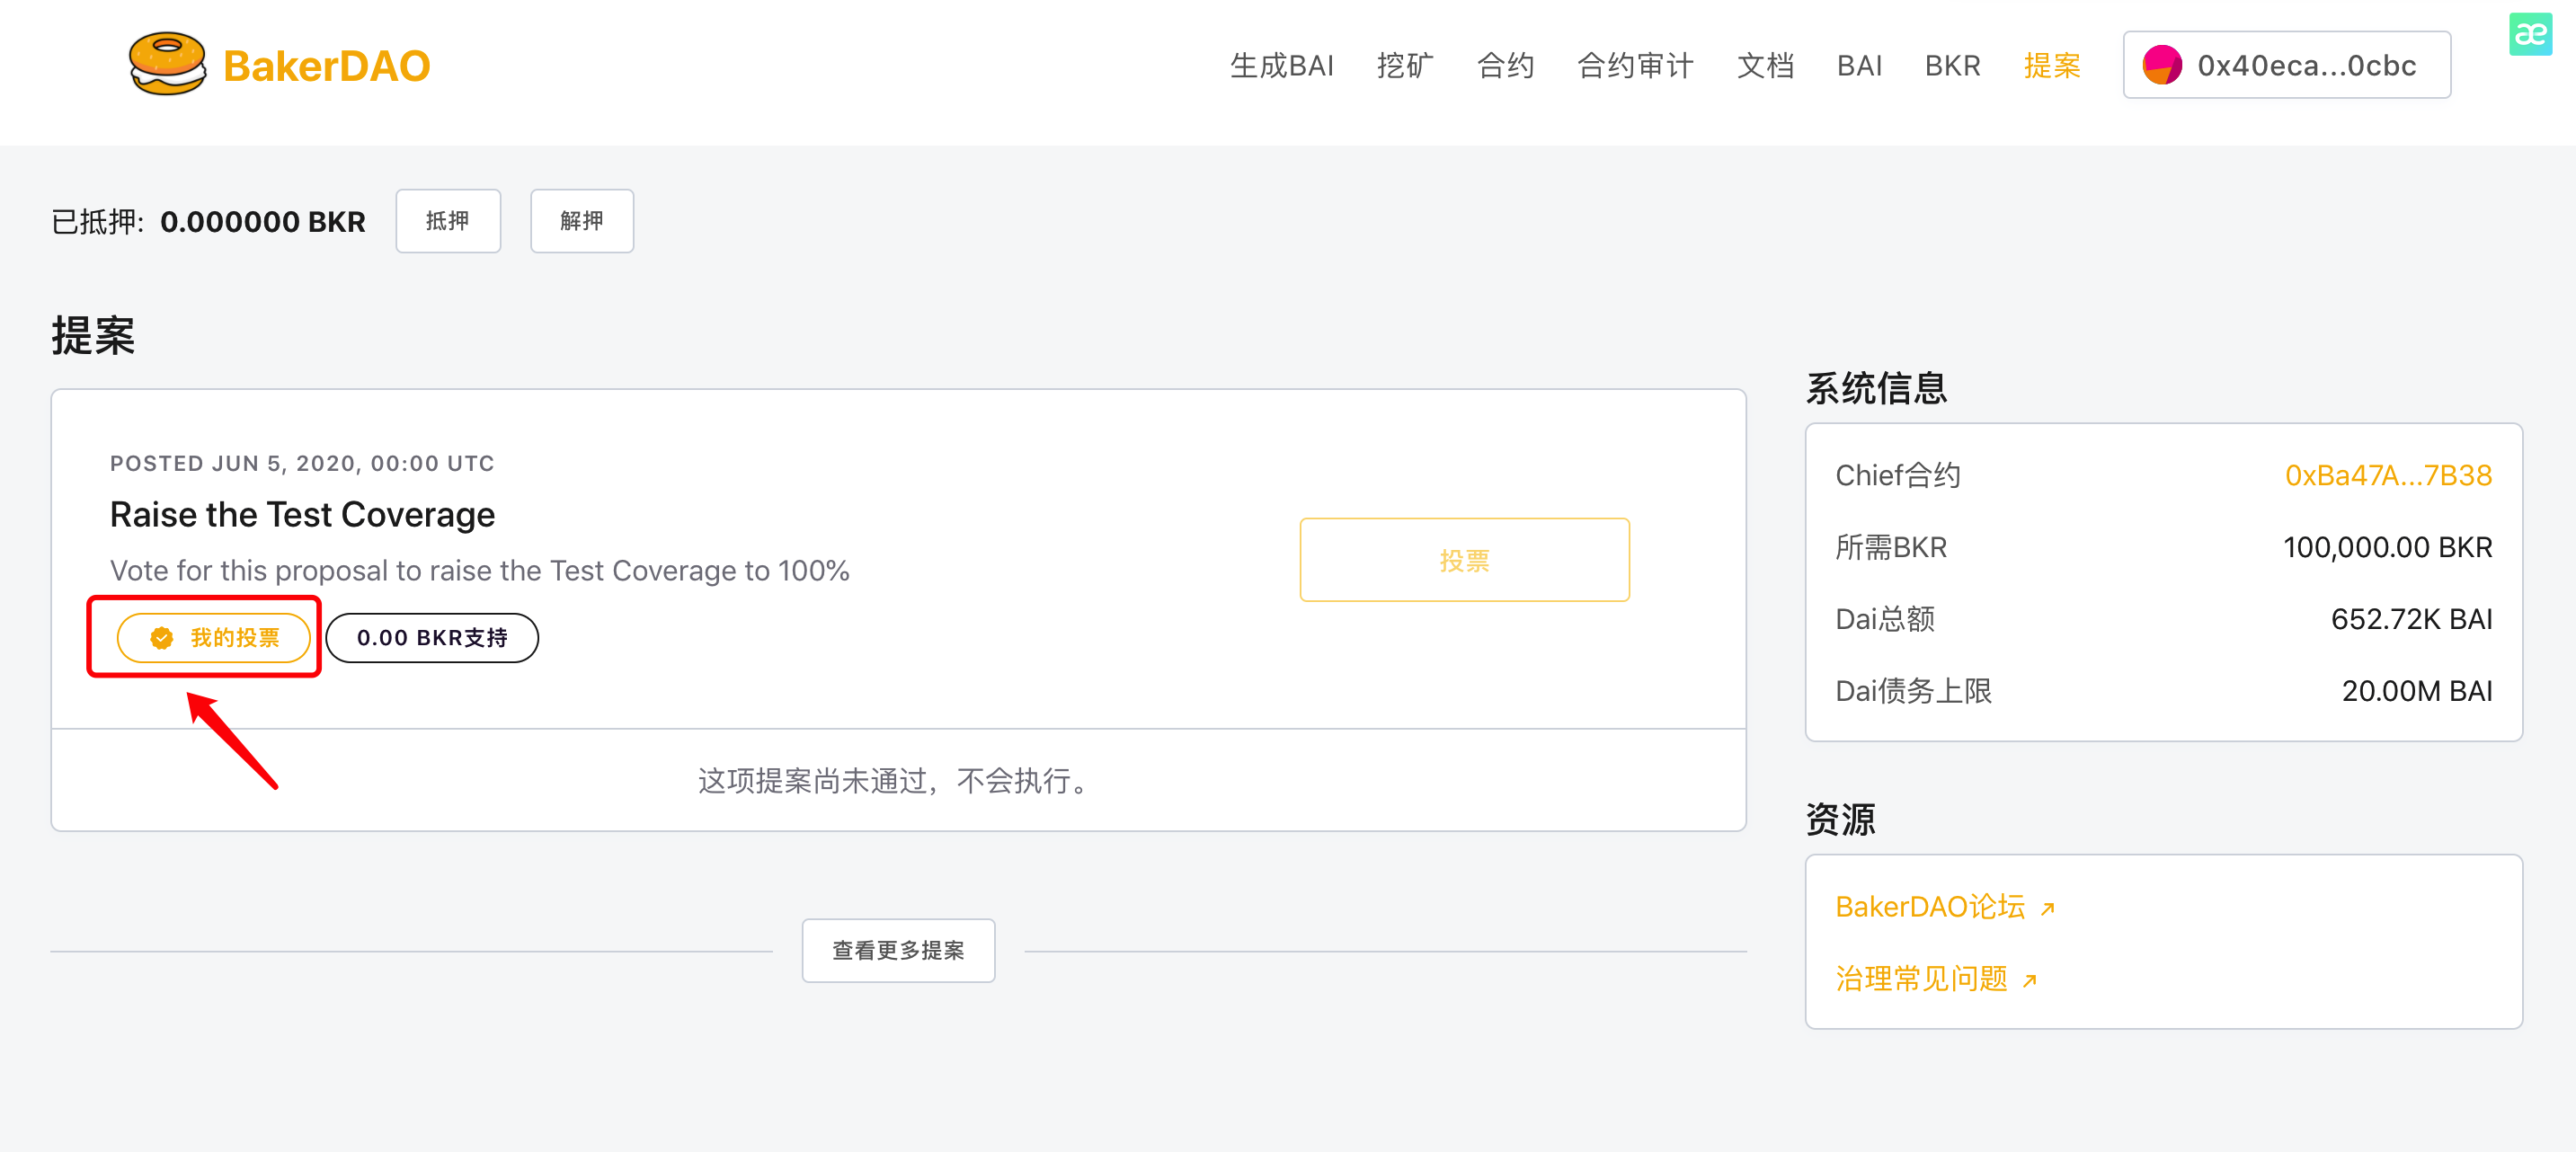Viewport: 2576px width, 1152px height.
Task: Open the 生成BAI menu item
Action: click(1281, 66)
